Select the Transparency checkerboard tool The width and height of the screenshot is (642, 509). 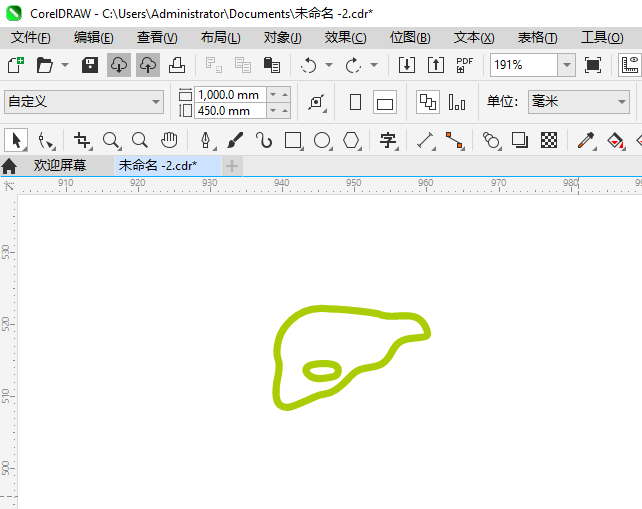(549, 140)
